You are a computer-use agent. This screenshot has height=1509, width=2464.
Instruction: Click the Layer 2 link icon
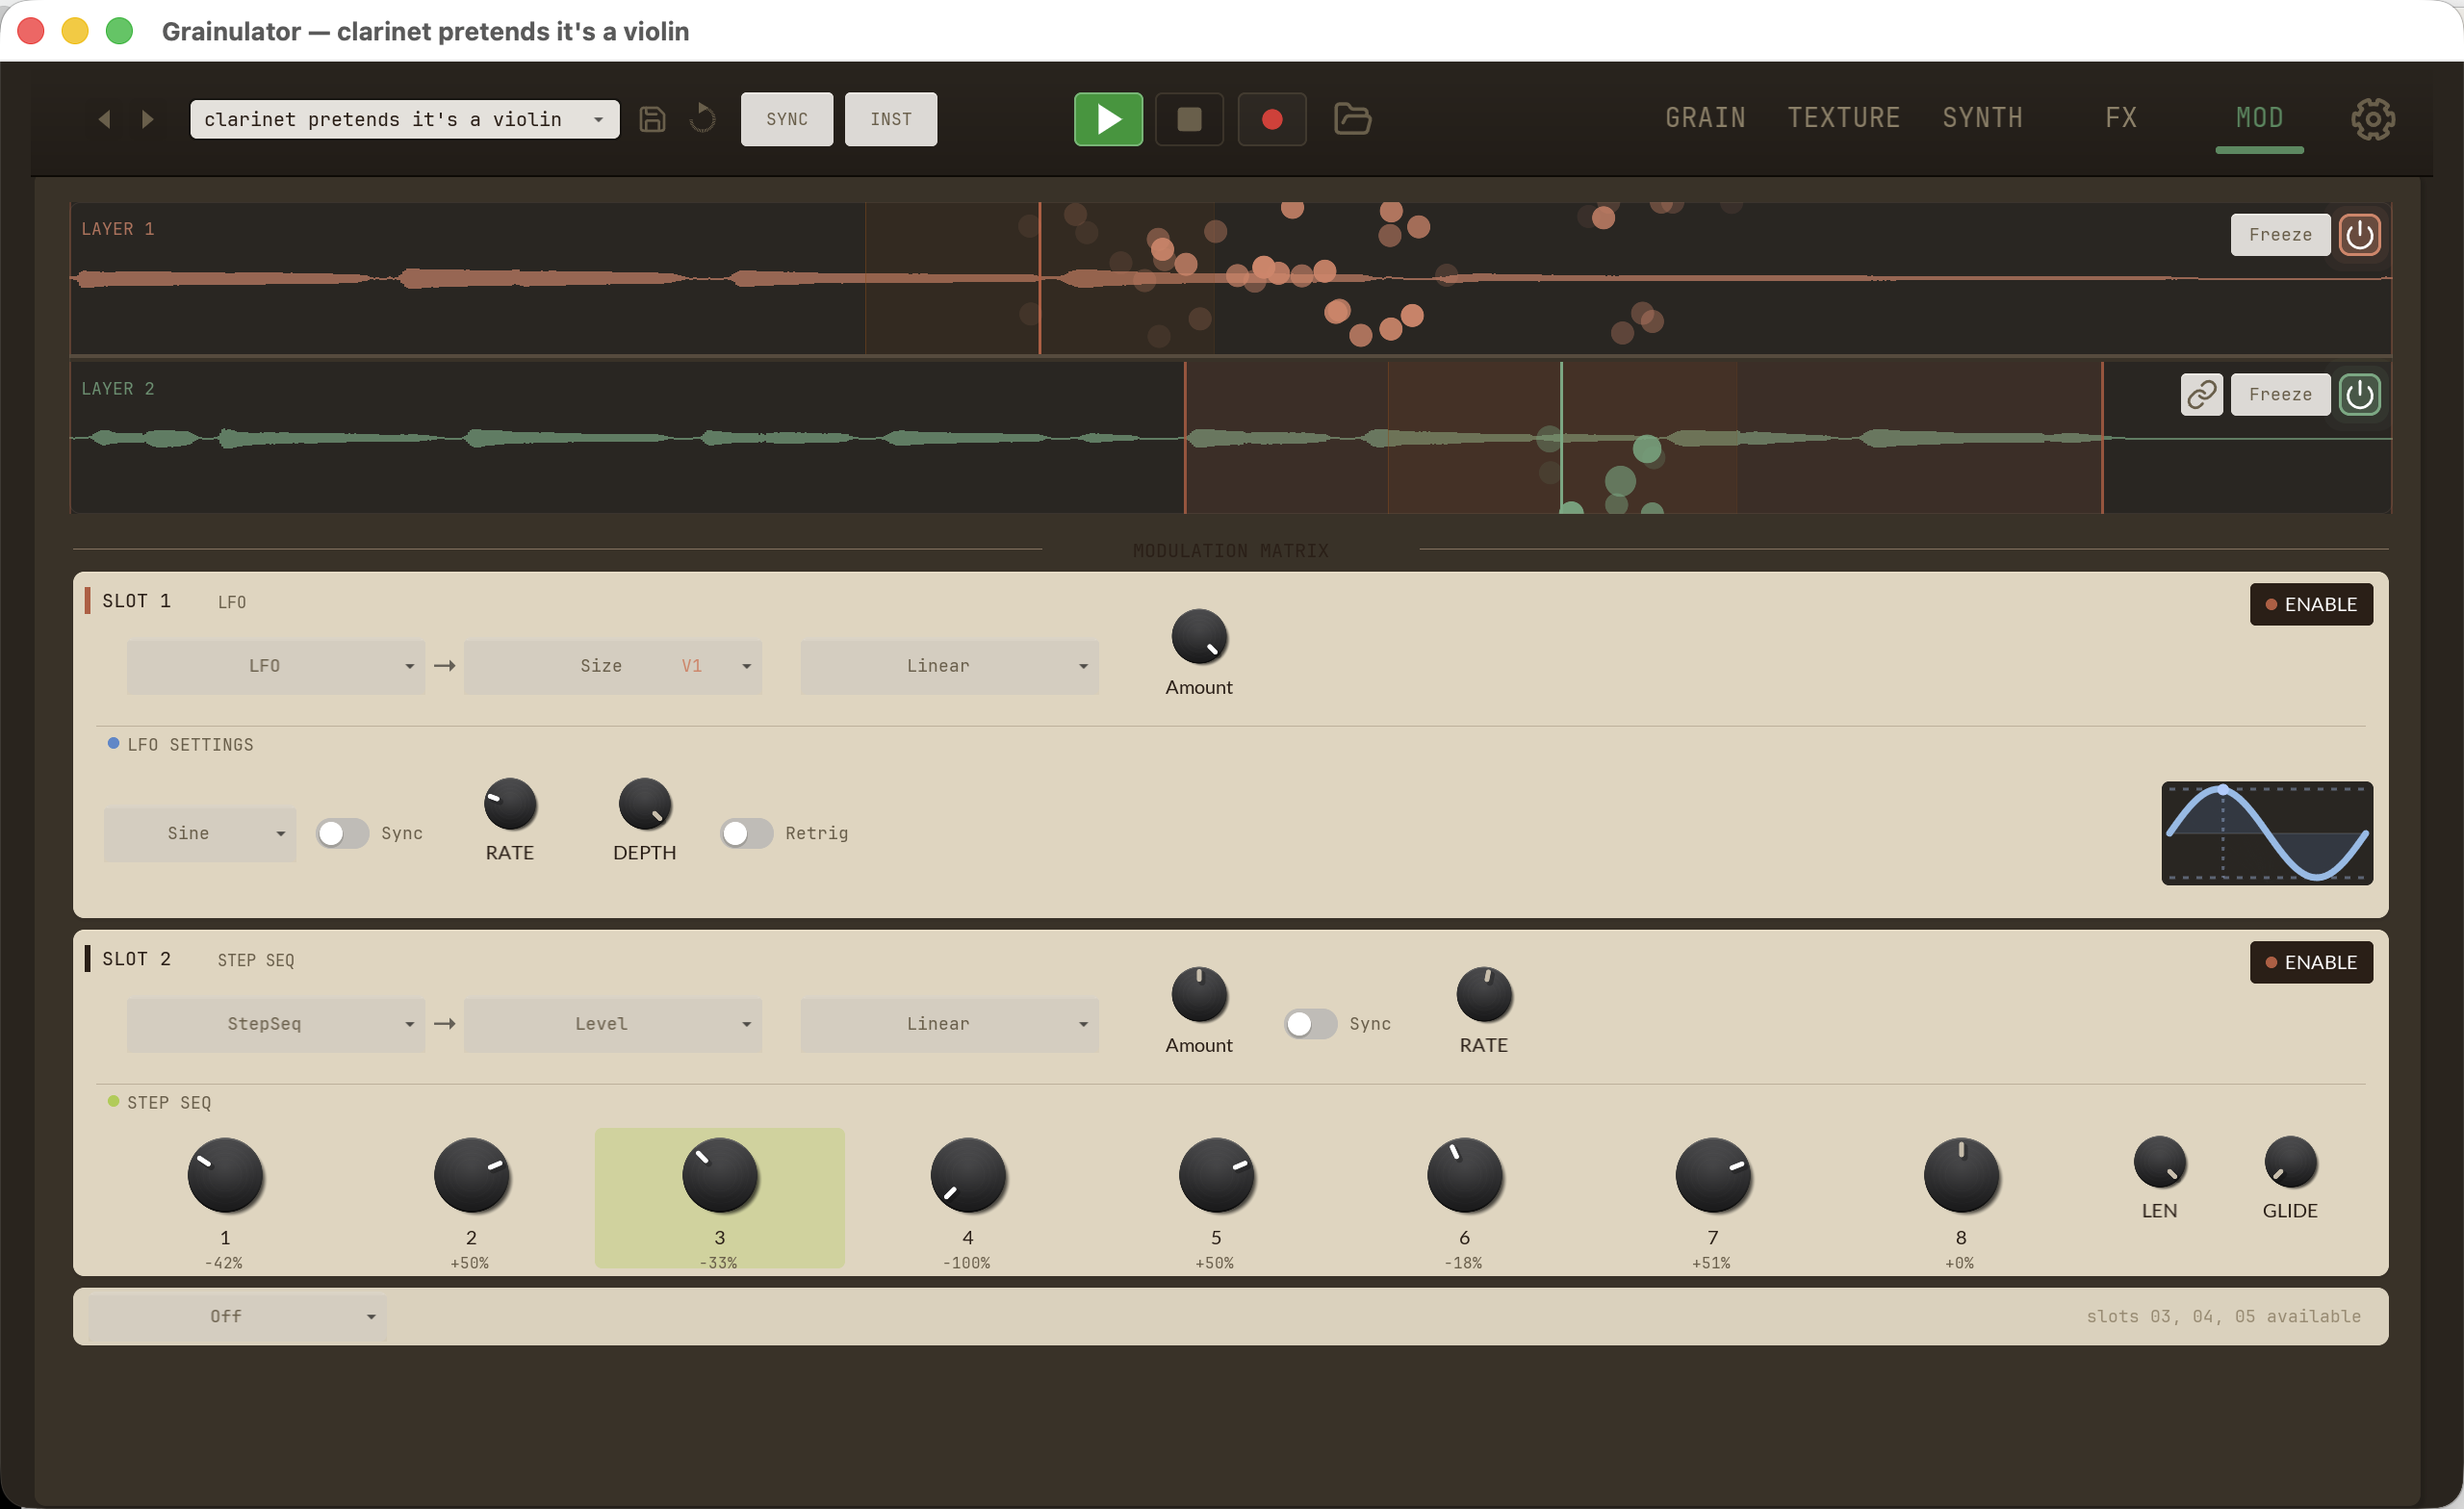[x=2201, y=394]
